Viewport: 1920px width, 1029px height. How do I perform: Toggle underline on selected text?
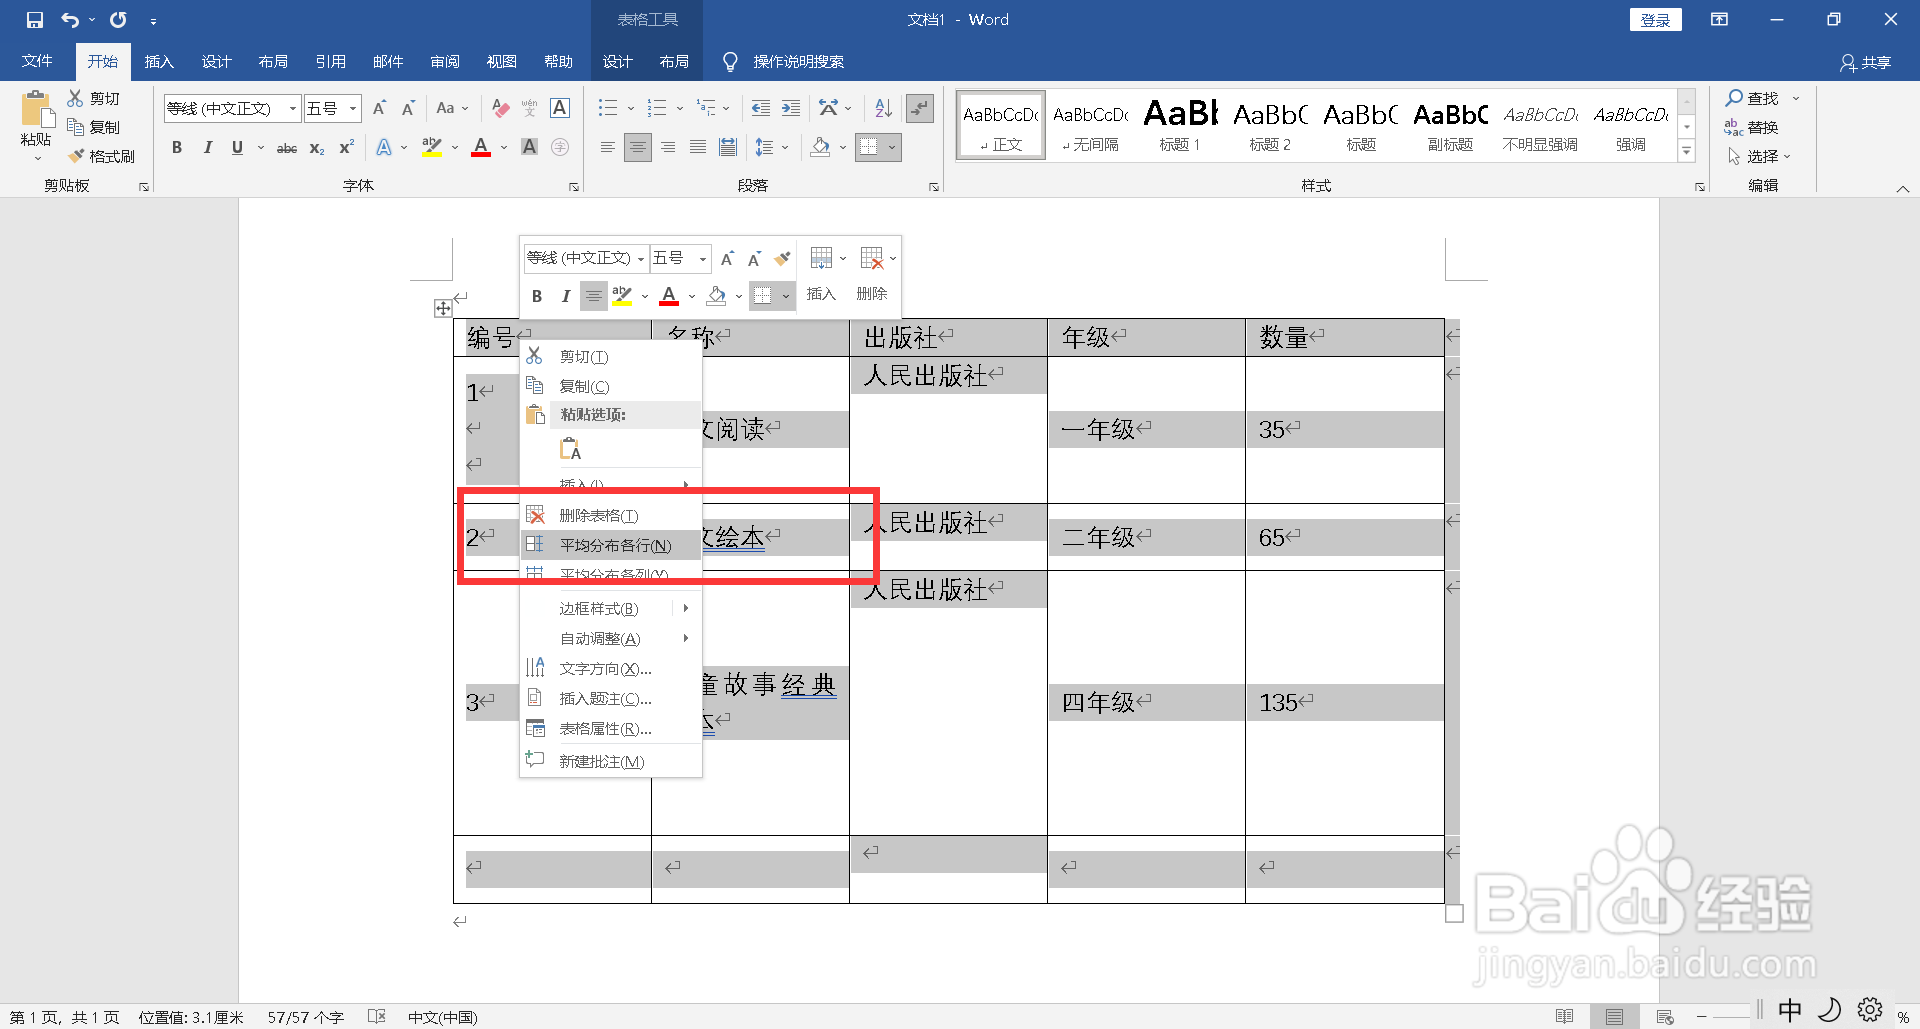[236, 147]
